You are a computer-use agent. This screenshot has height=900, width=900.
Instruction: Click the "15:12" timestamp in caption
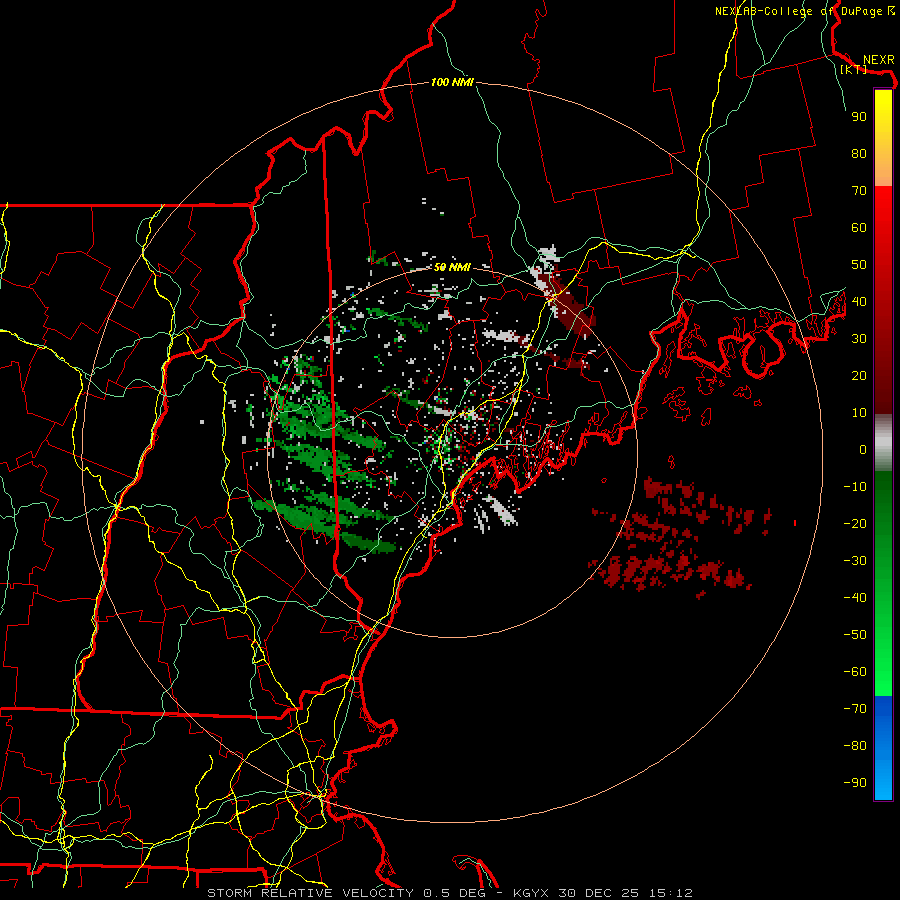671,893
